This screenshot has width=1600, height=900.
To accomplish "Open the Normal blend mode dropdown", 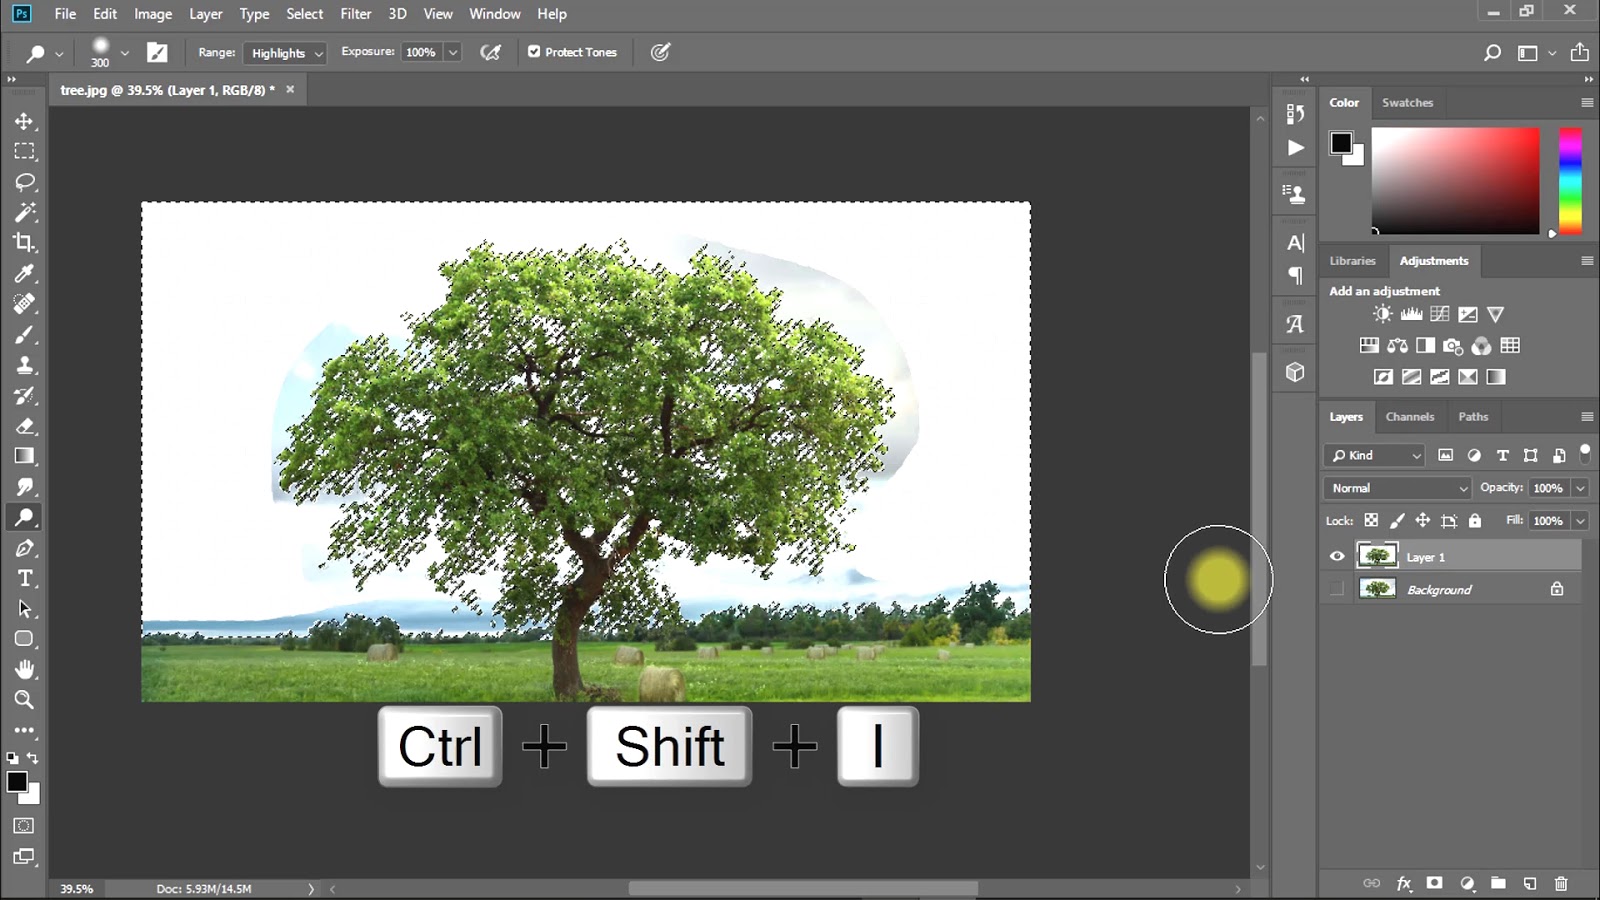I will click(1395, 488).
